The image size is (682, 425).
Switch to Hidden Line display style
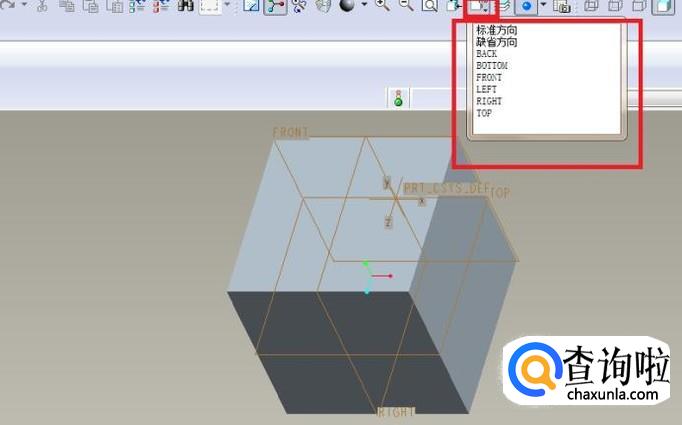(x=615, y=6)
